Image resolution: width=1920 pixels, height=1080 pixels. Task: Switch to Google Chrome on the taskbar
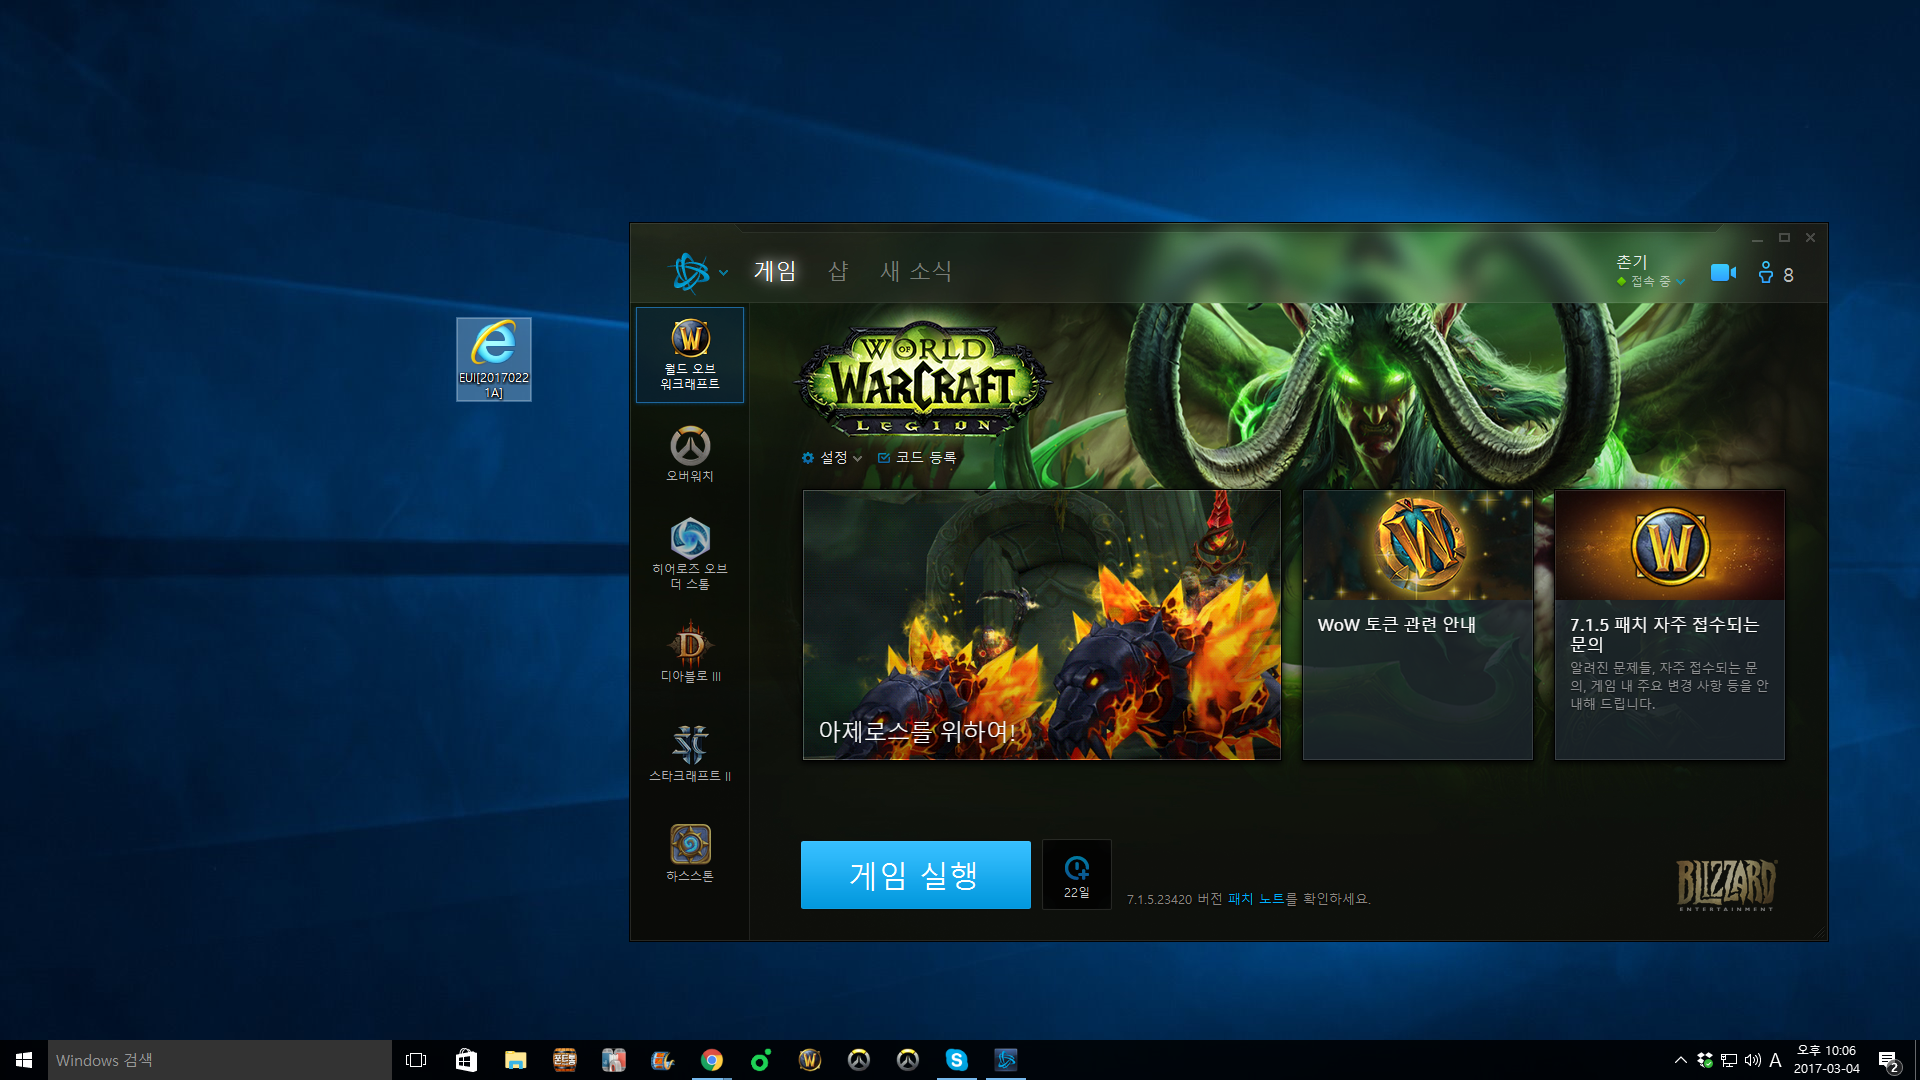pyautogui.click(x=711, y=1060)
